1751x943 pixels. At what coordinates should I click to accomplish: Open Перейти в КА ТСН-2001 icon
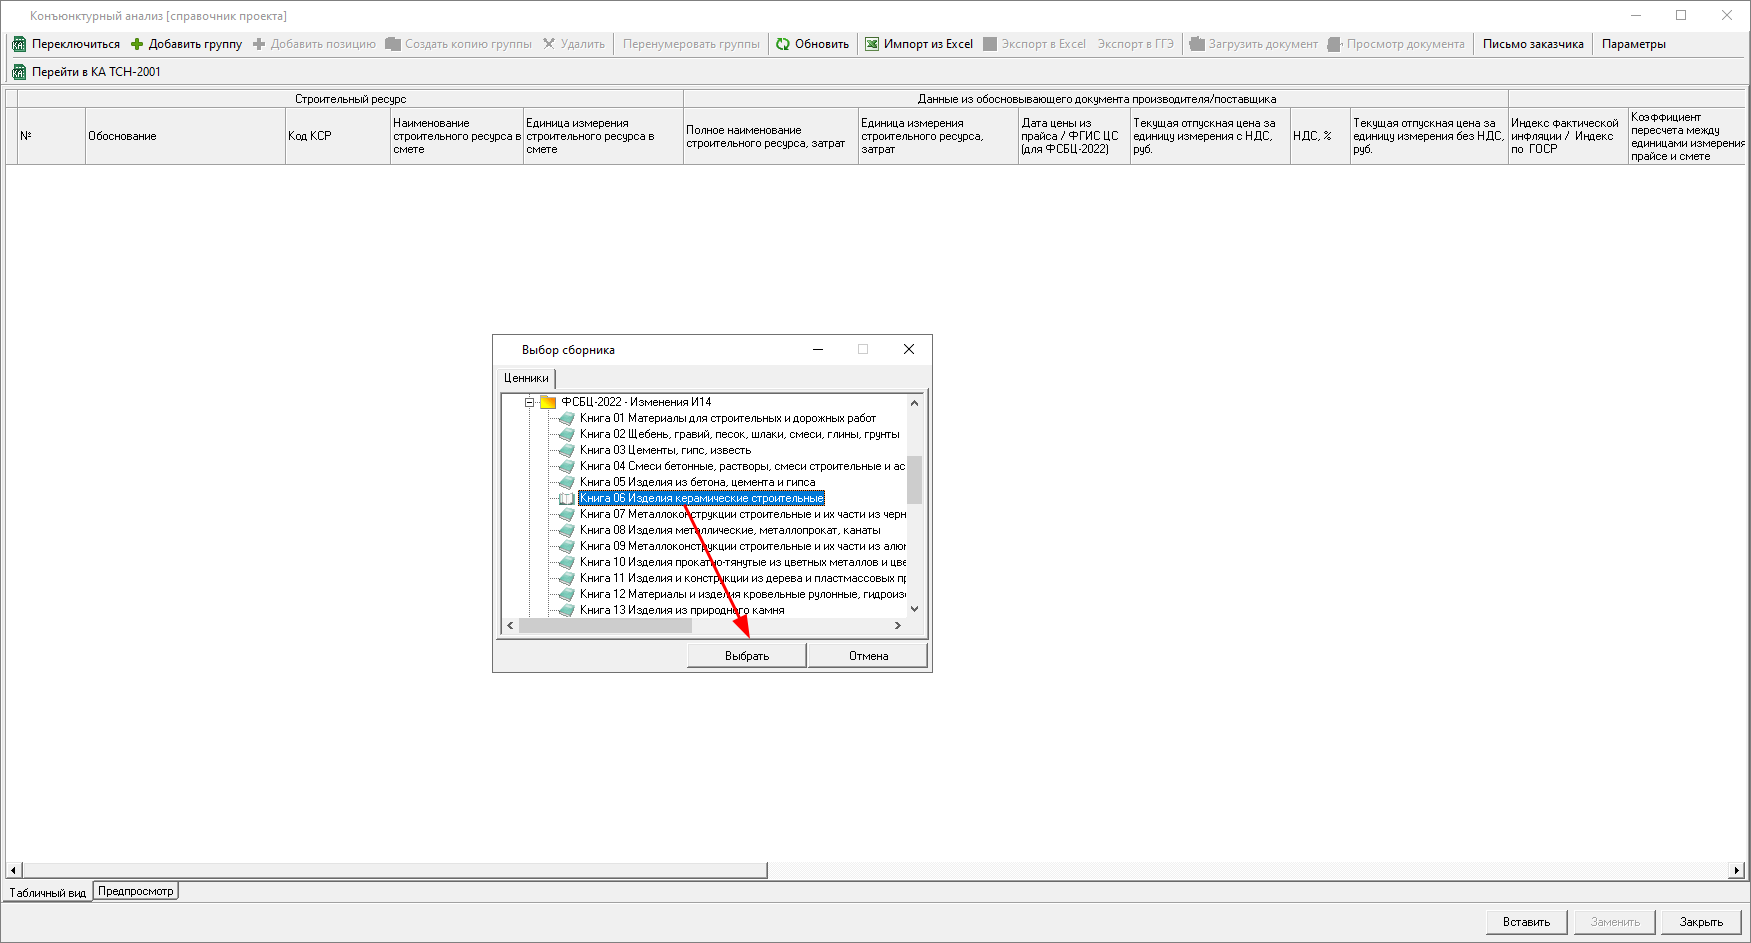tap(19, 72)
